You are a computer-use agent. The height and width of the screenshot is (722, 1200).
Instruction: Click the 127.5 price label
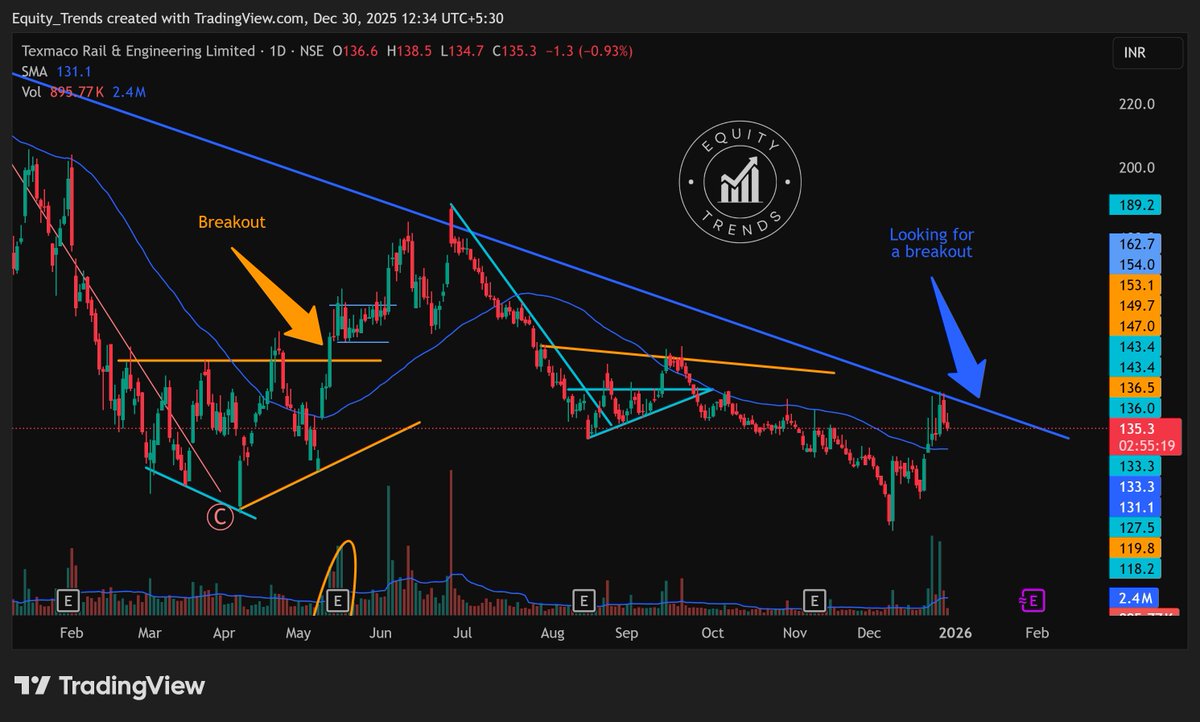(x=1134, y=528)
